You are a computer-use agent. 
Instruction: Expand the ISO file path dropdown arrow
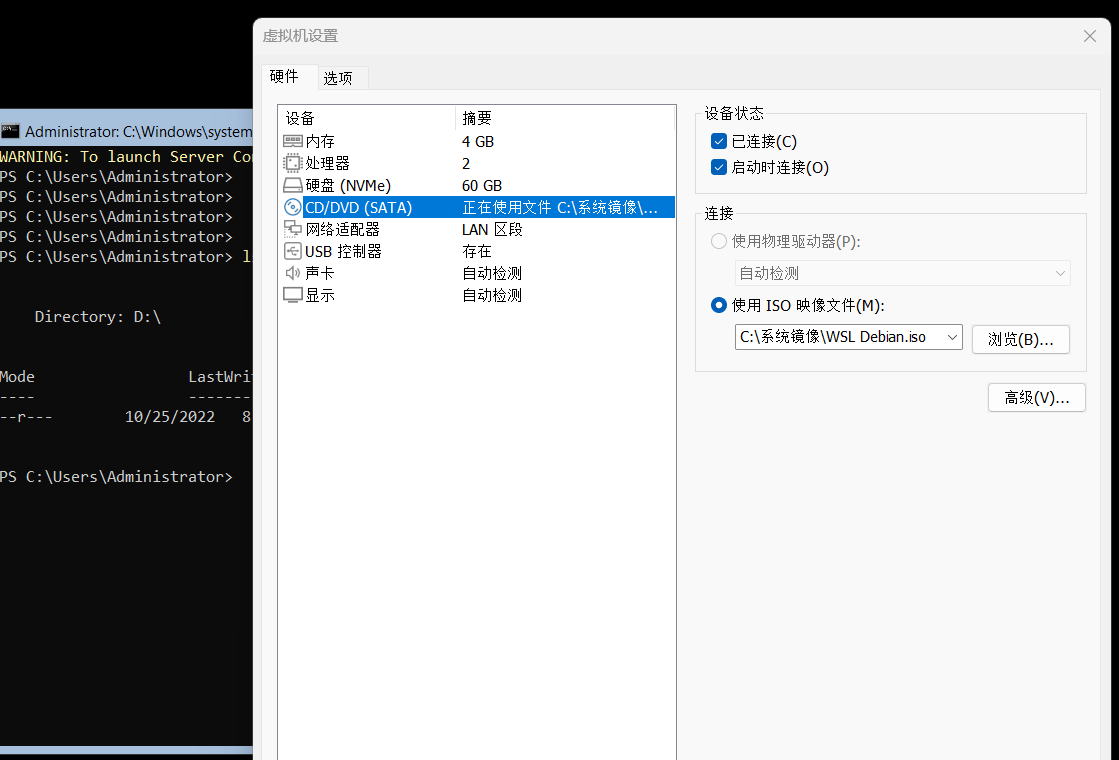pos(952,338)
